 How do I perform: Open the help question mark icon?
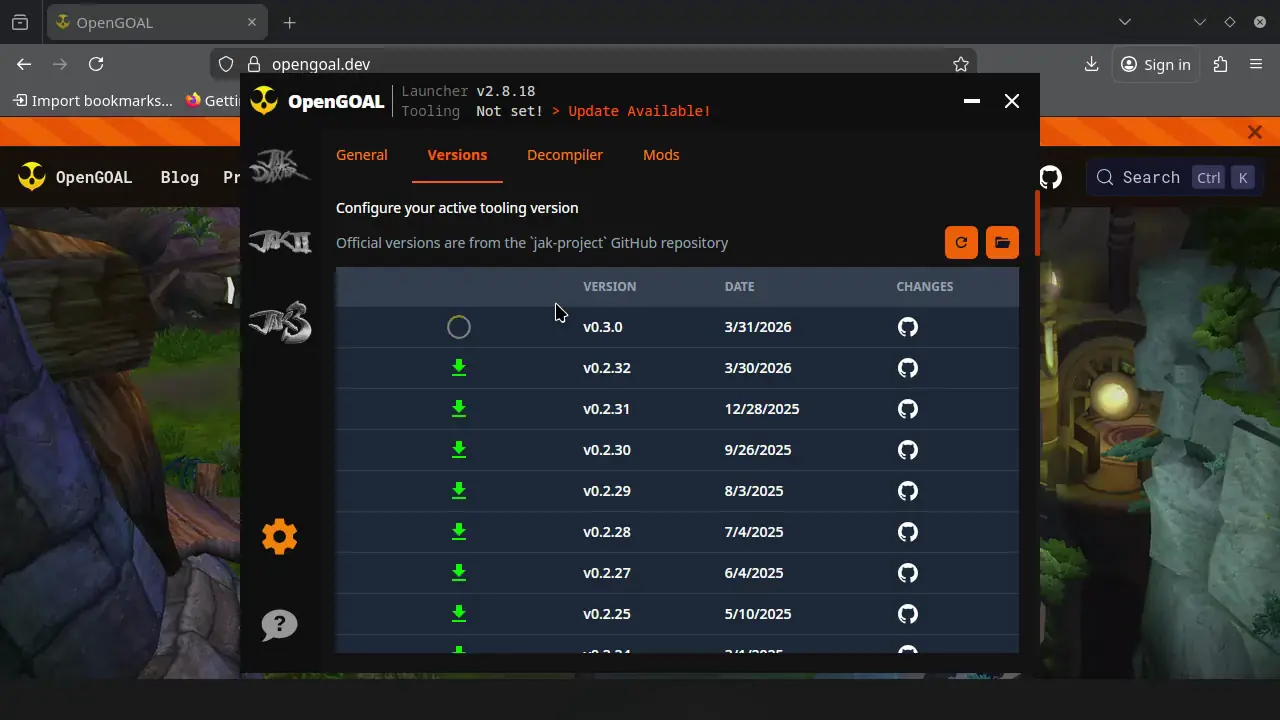click(279, 625)
